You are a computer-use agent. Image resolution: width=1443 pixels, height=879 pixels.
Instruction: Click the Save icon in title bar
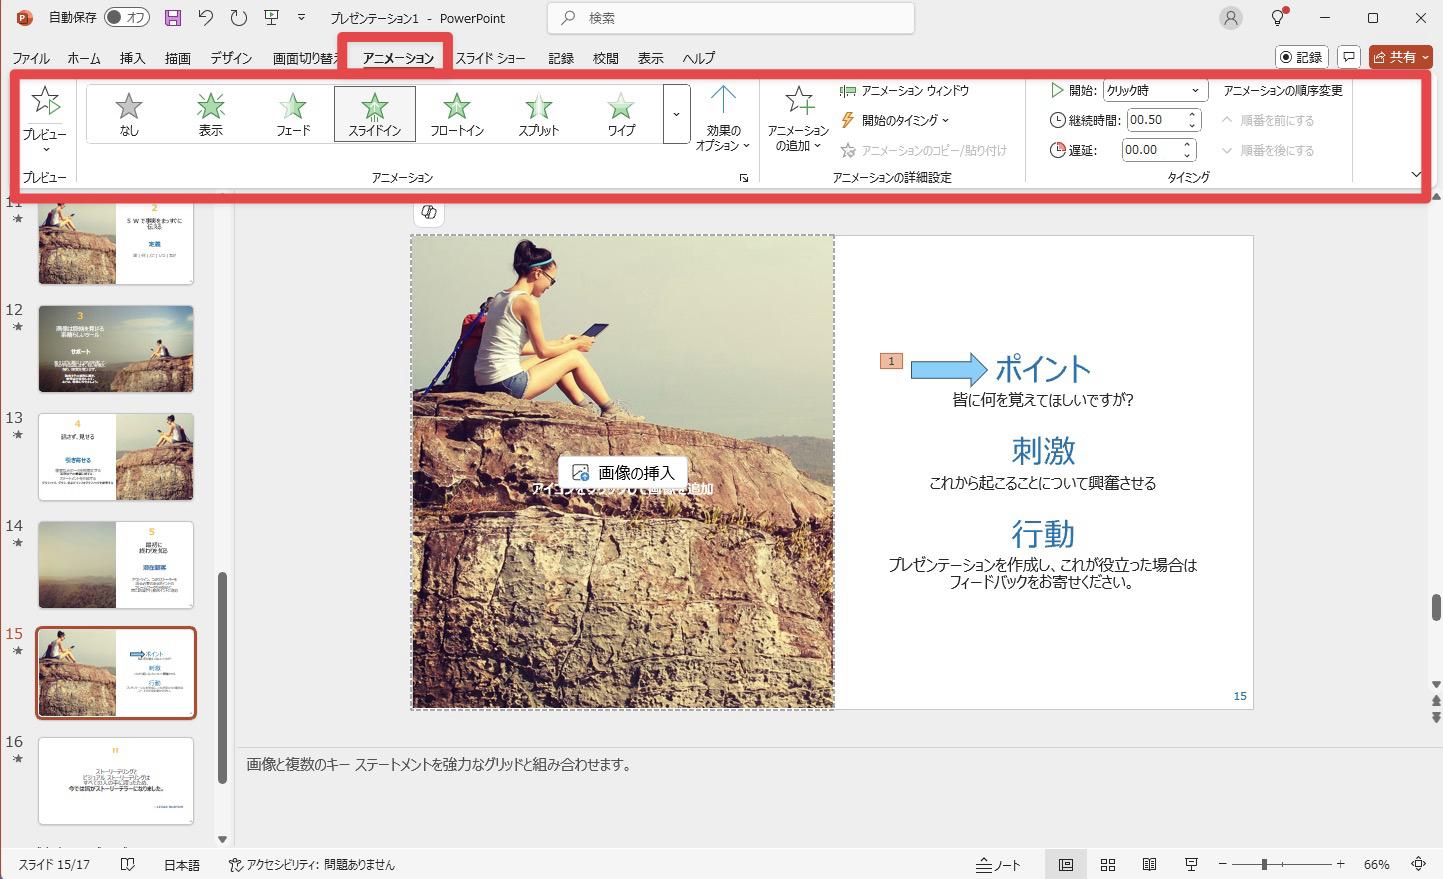point(173,18)
